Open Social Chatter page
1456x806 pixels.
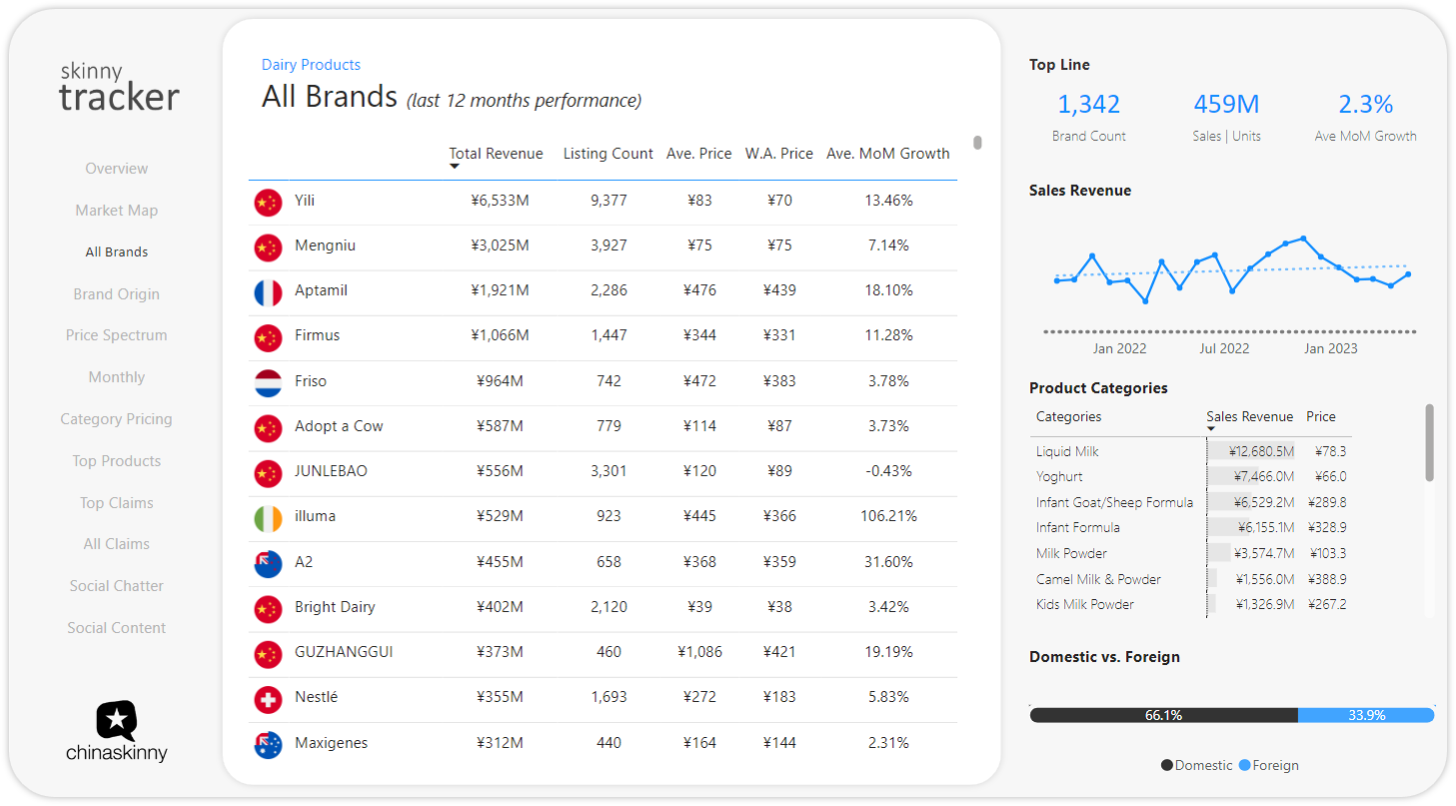click(117, 586)
